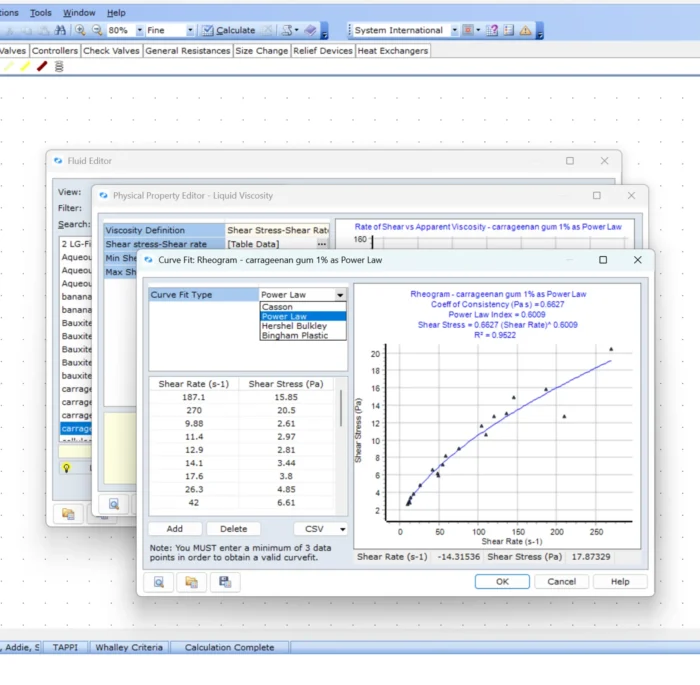Click the Shear Rate cell 26.3
This screenshot has width=700, height=685.
[194, 489]
